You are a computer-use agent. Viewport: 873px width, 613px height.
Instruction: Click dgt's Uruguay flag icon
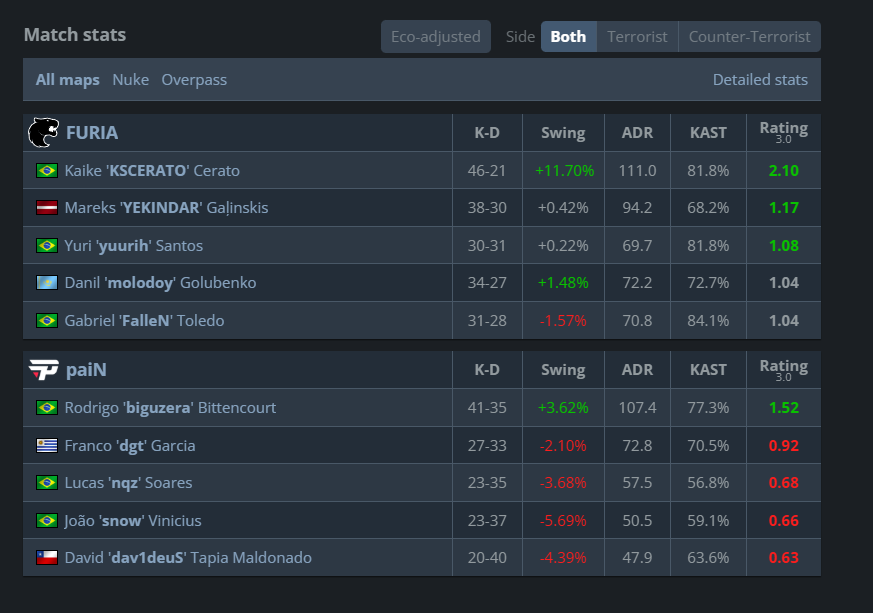[x=47, y=445]
